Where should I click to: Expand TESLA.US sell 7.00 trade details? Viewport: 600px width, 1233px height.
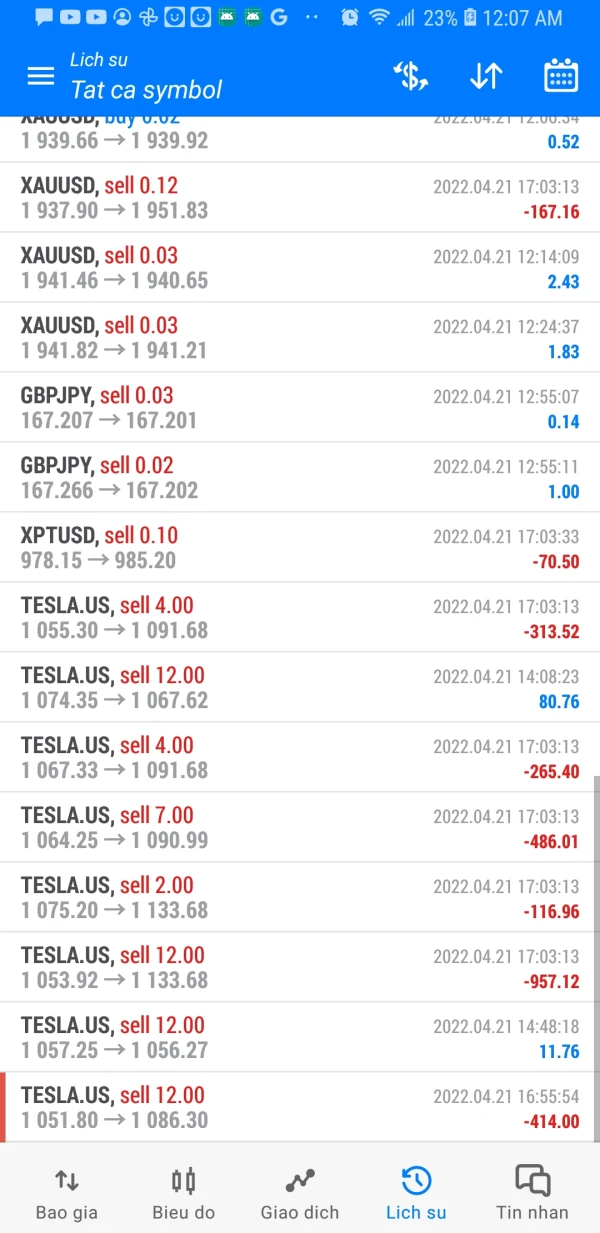click(300, 828)
